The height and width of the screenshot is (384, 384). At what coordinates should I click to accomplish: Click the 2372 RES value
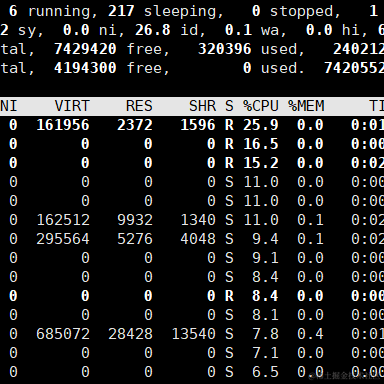(x=135, y=125)
